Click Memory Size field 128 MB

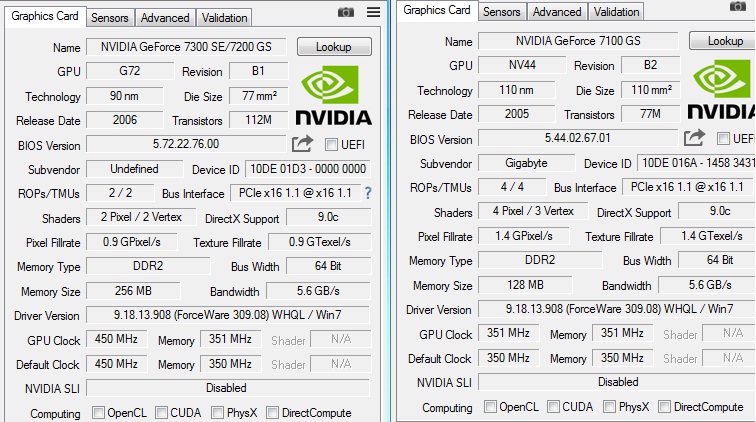click(x=525, y=285)
